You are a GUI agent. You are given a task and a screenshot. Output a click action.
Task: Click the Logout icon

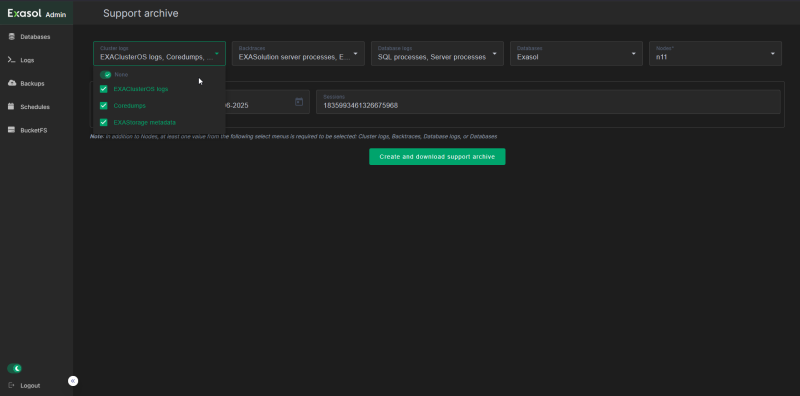(12, 385)
